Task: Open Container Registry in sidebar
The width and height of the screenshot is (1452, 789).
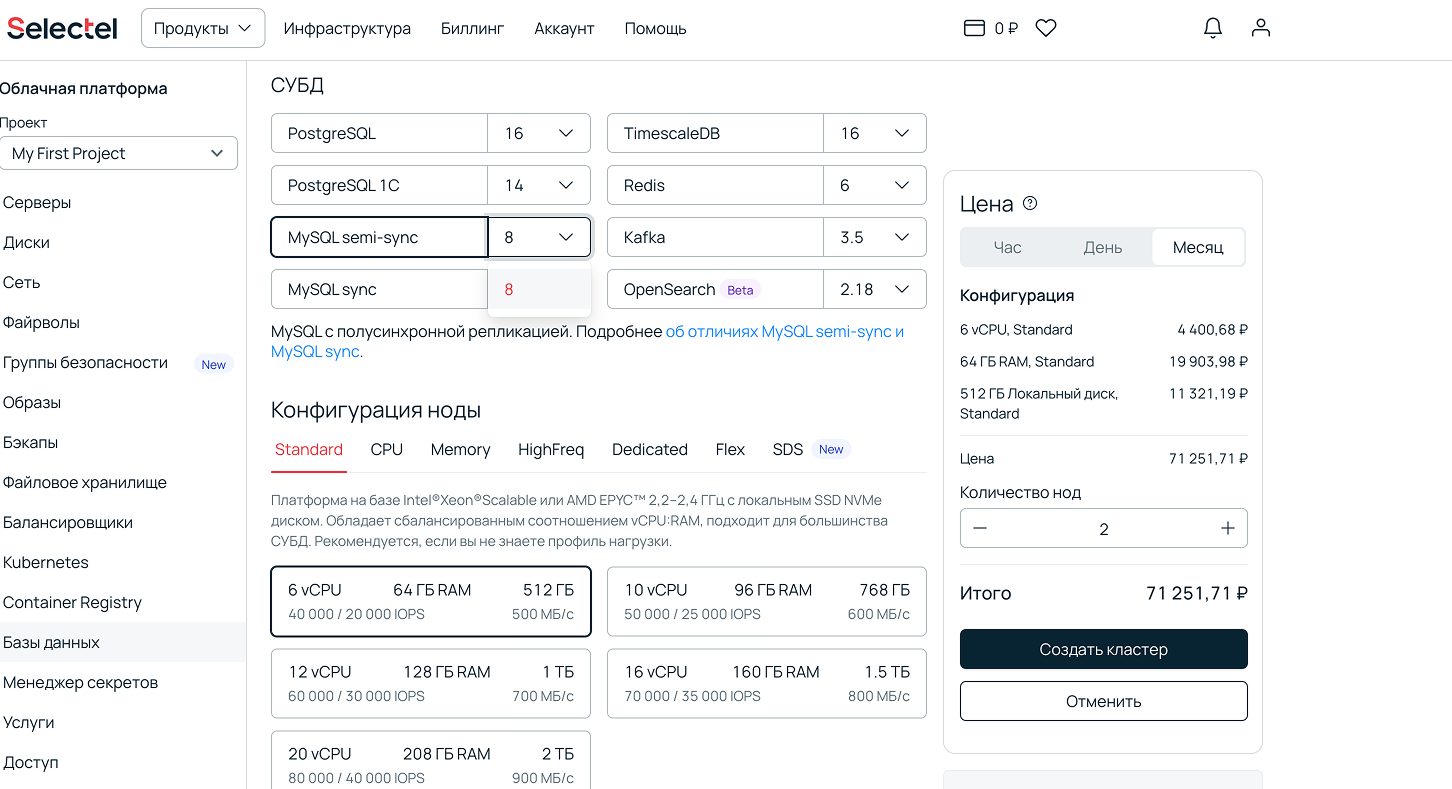Action: click(x=72, y=602)
